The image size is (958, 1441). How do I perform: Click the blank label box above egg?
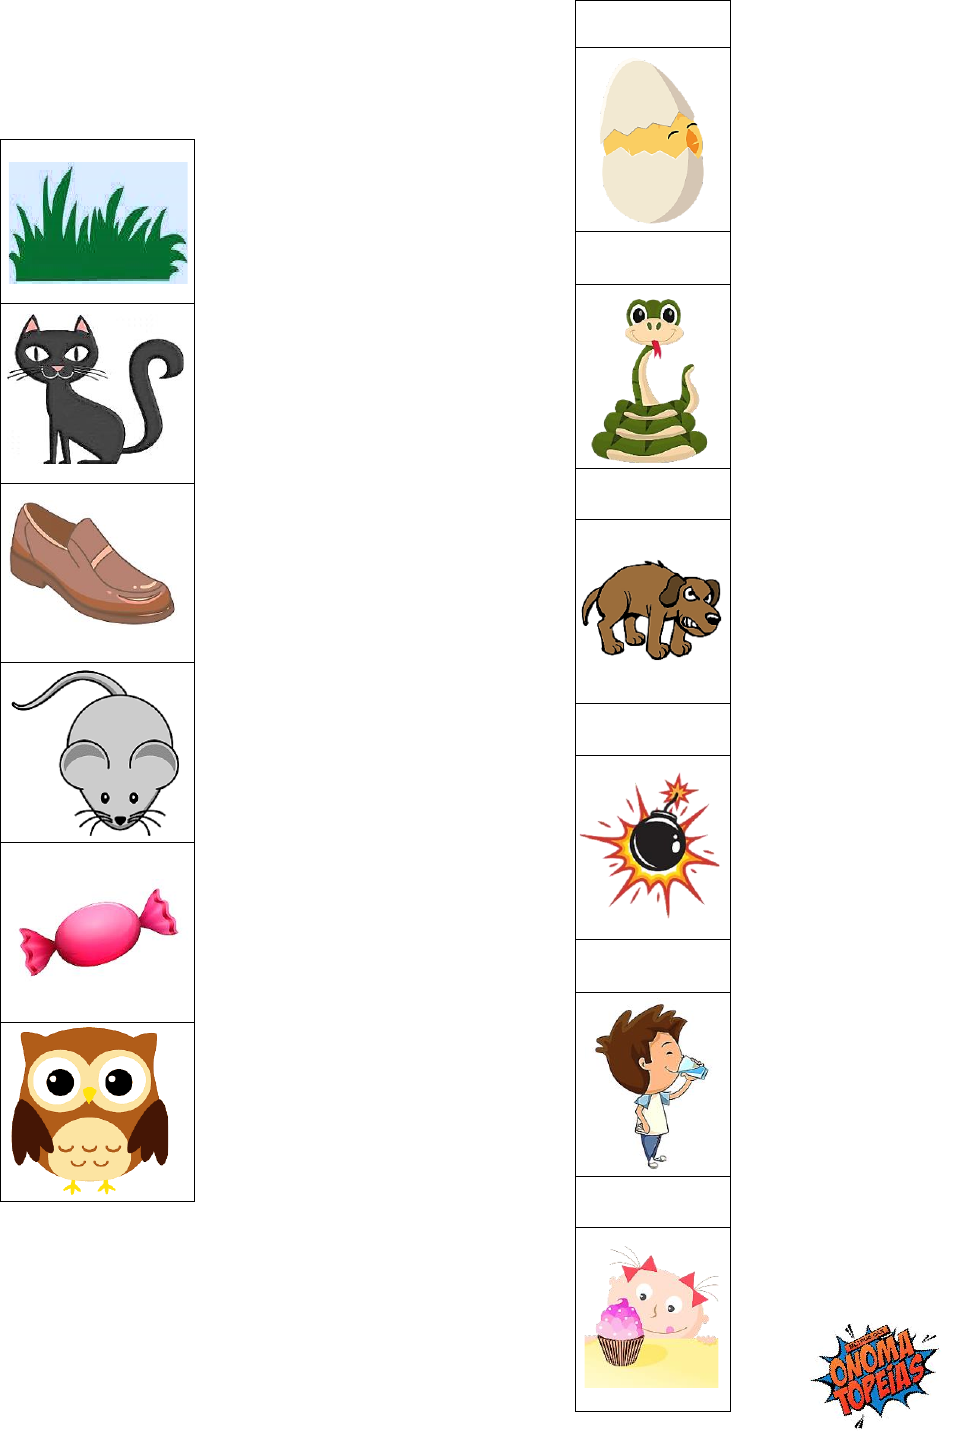pyautogui.click(x=653, y=25)
